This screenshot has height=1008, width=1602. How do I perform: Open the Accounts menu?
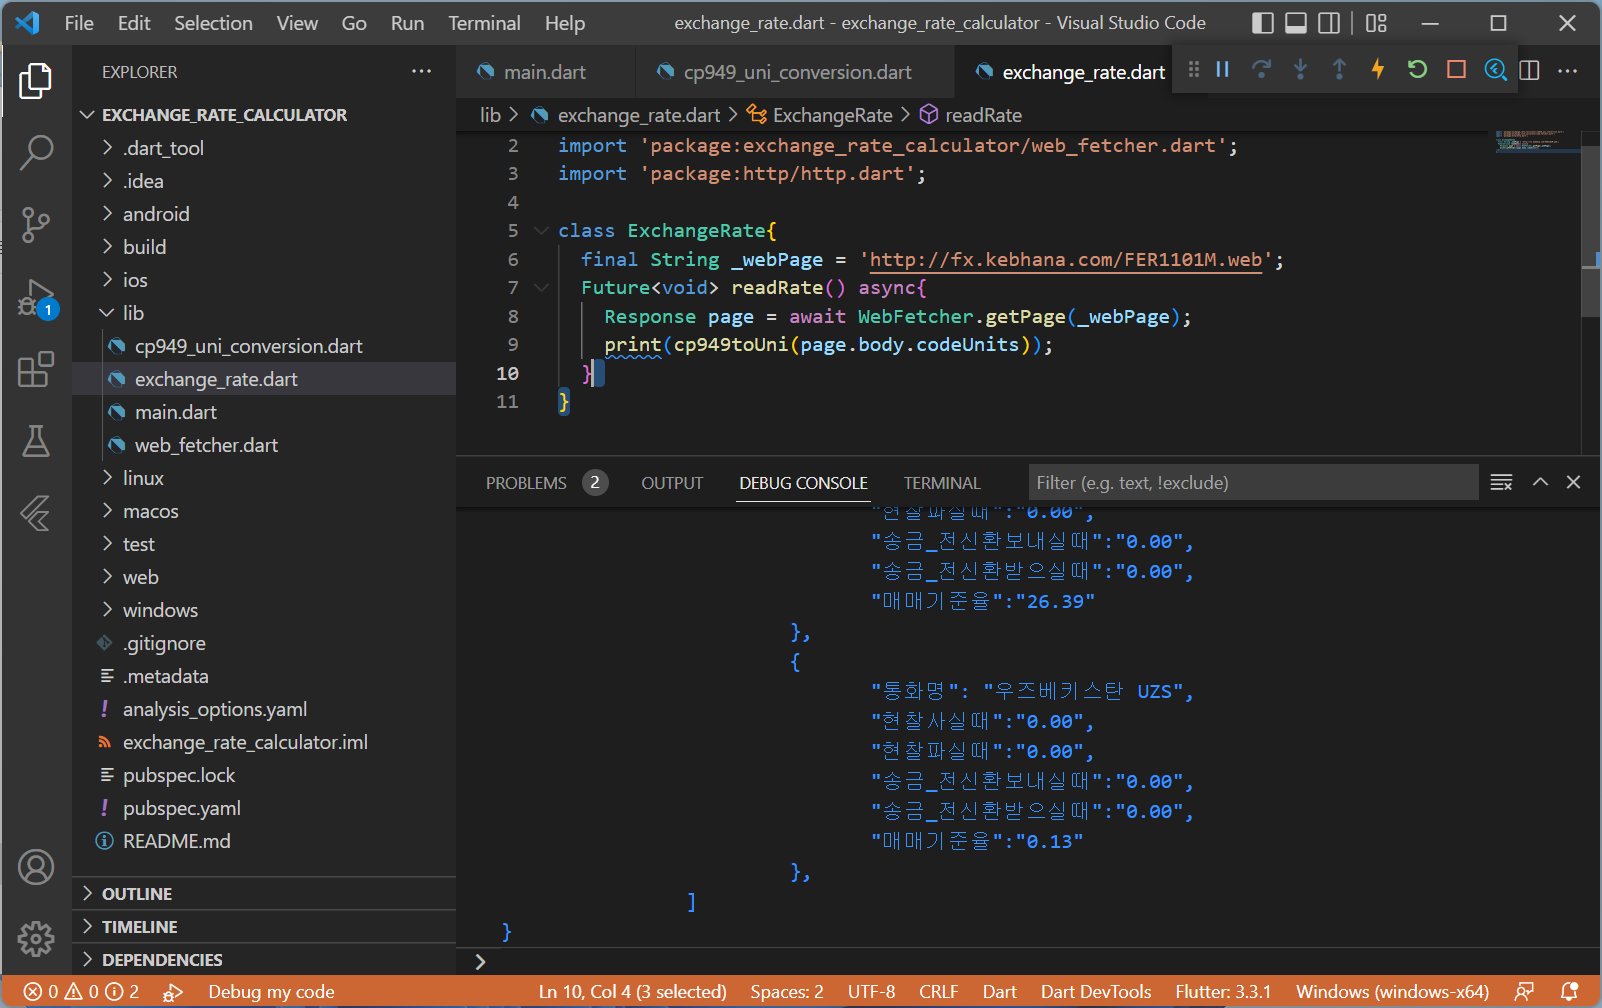(36, 867)
